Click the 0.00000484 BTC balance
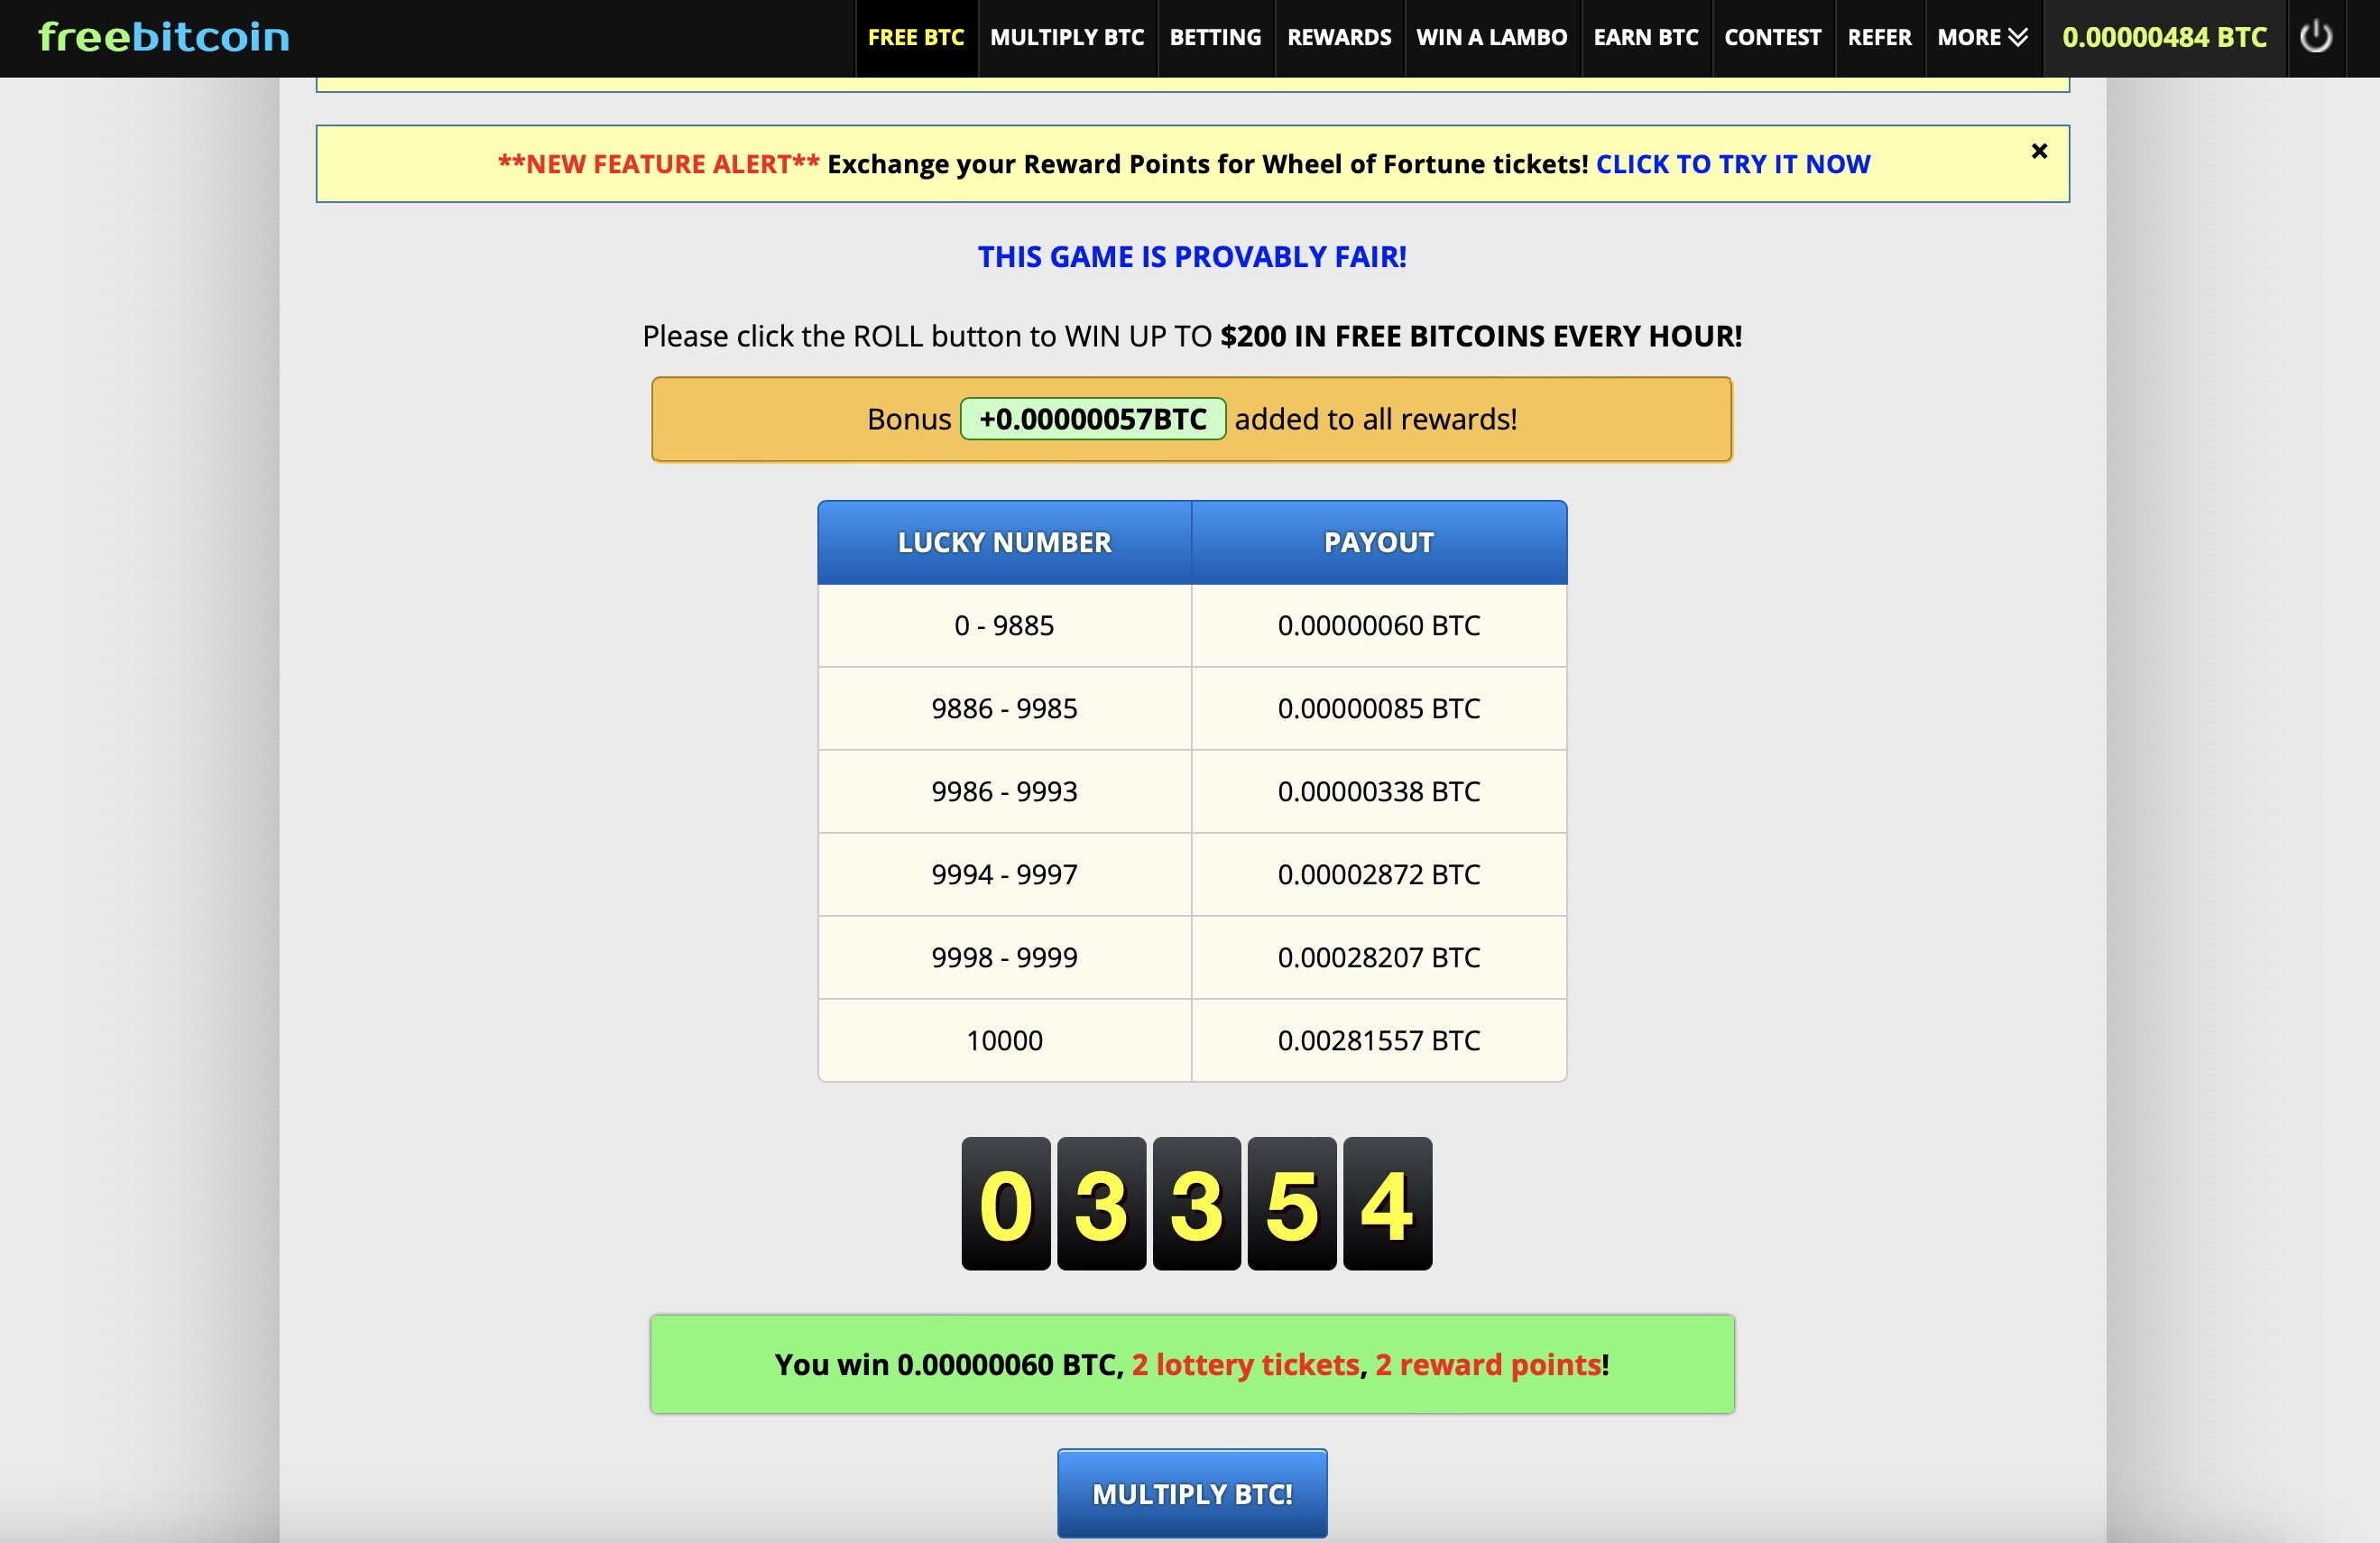This screenshot has height=1543, width=2380. (x=2164, y=38)
